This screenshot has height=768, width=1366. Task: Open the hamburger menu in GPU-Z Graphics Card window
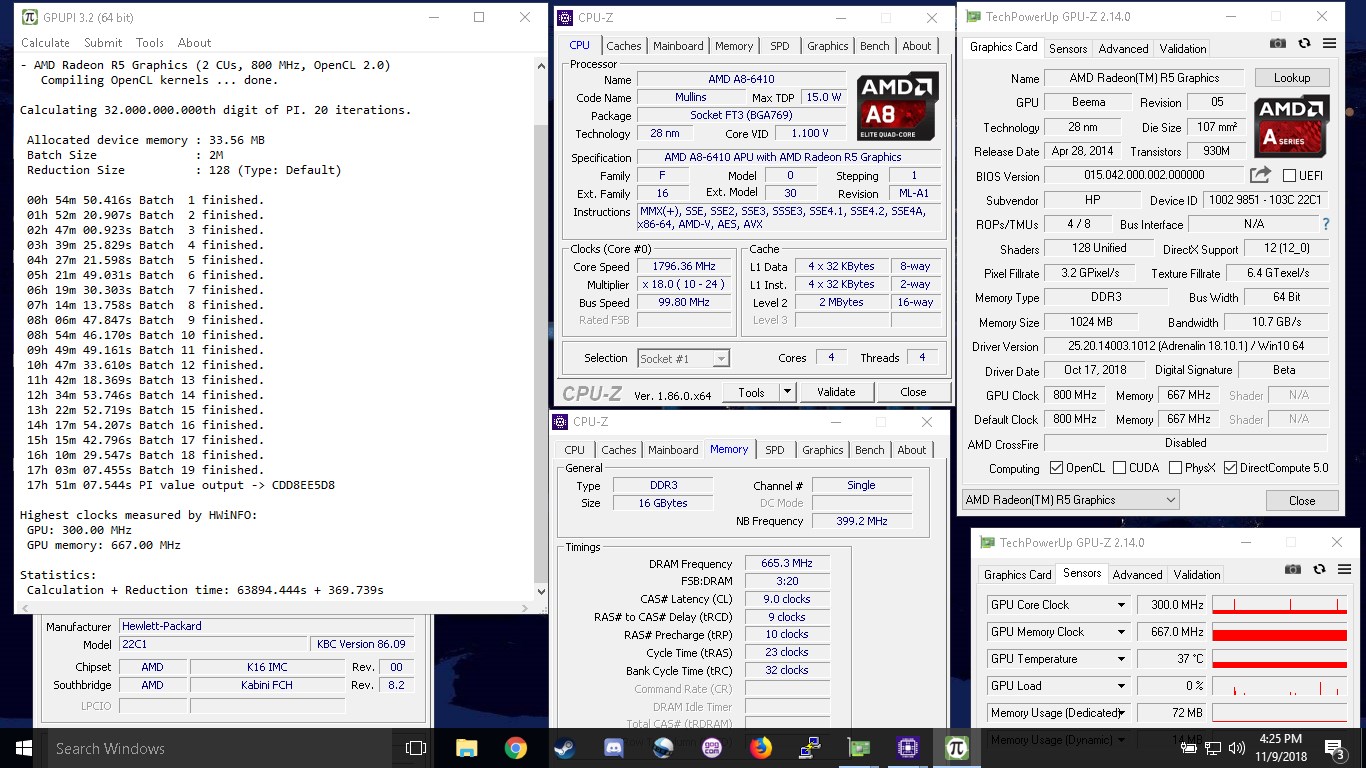click(x=1329, y=43)
